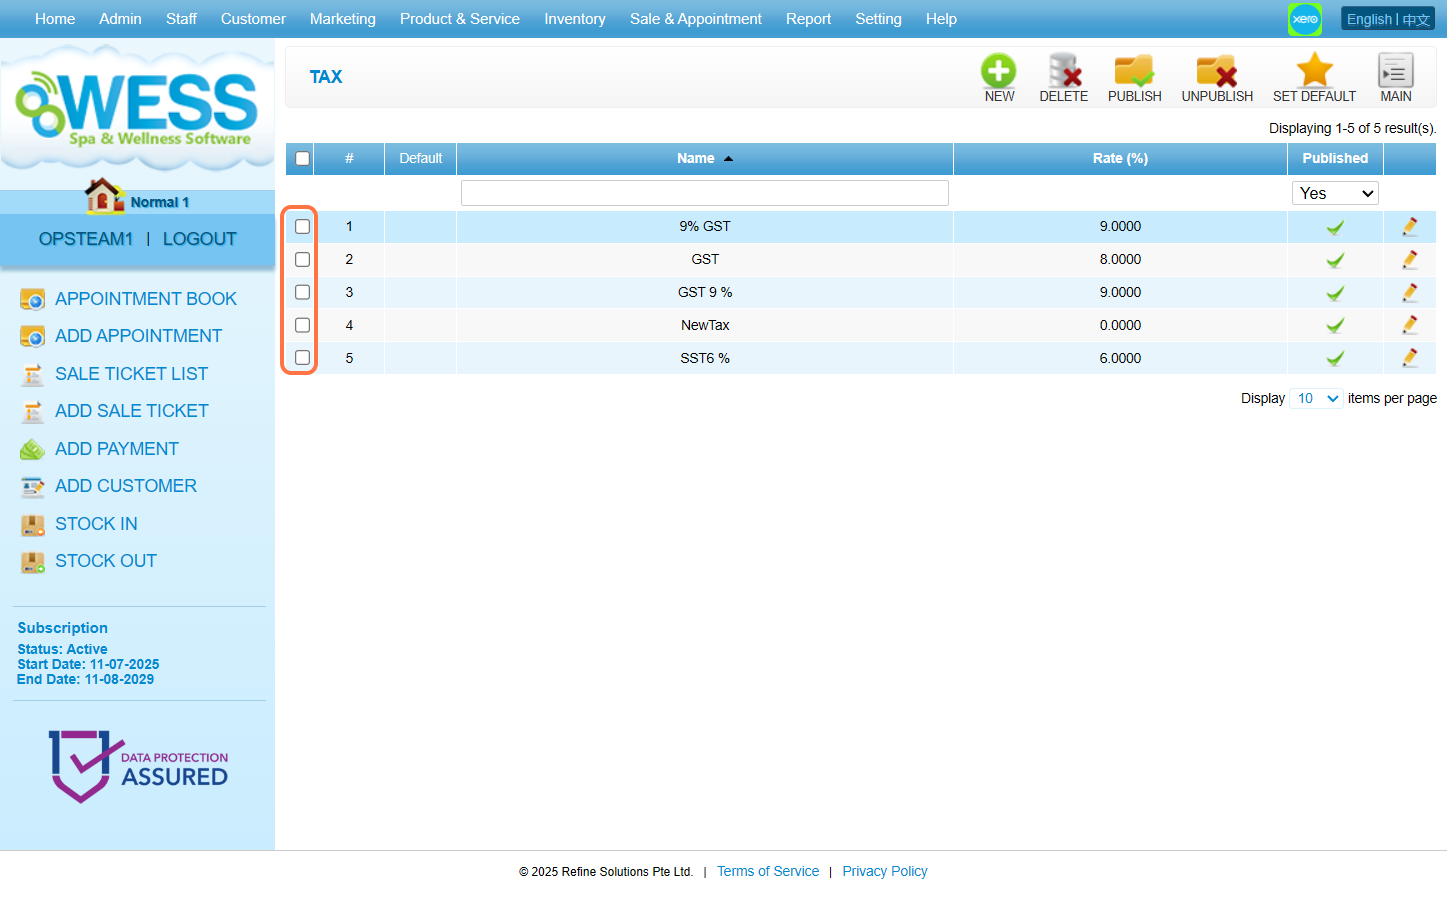Edit the SST6 % tax with the pencil icon

1409,358
